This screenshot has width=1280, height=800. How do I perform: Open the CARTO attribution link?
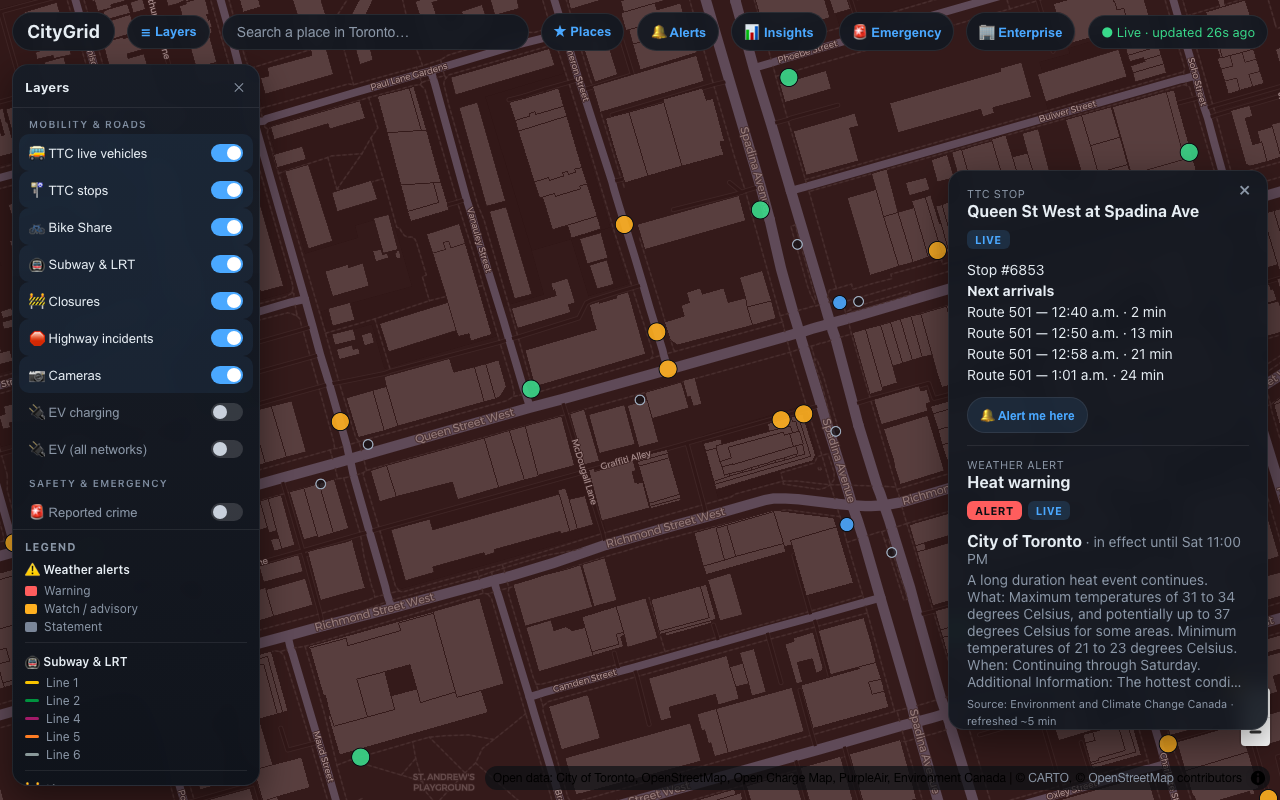[x=1048, y=778]
